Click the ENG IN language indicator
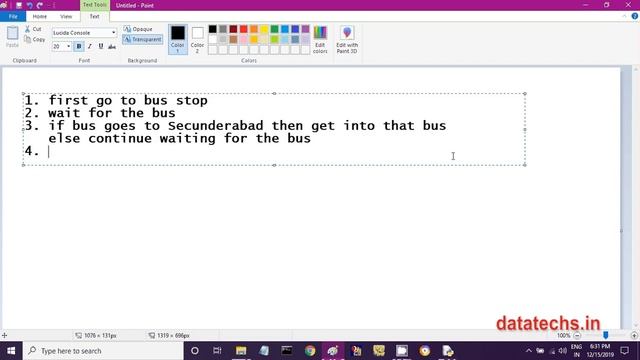640x360 pixels. 576,351
